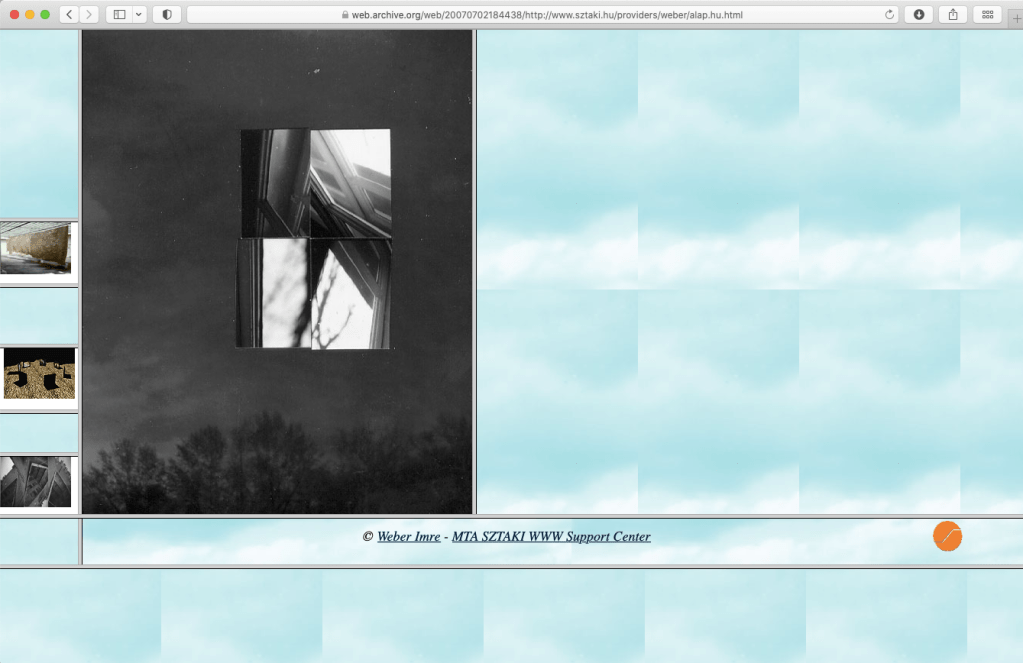The height and width of the screenshot is (663, 1023).
Task: Show tab overview grid icon
Action: [988, 14]
